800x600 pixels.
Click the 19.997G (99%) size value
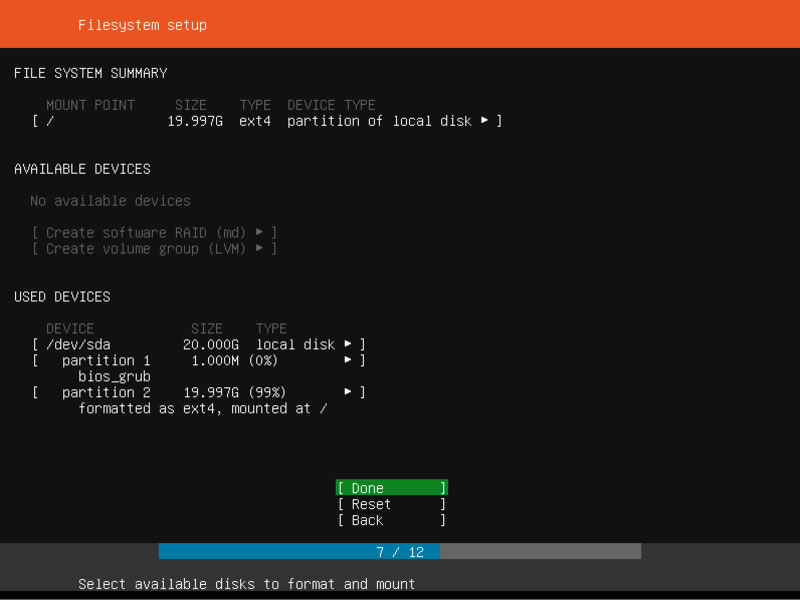point(235,392)
